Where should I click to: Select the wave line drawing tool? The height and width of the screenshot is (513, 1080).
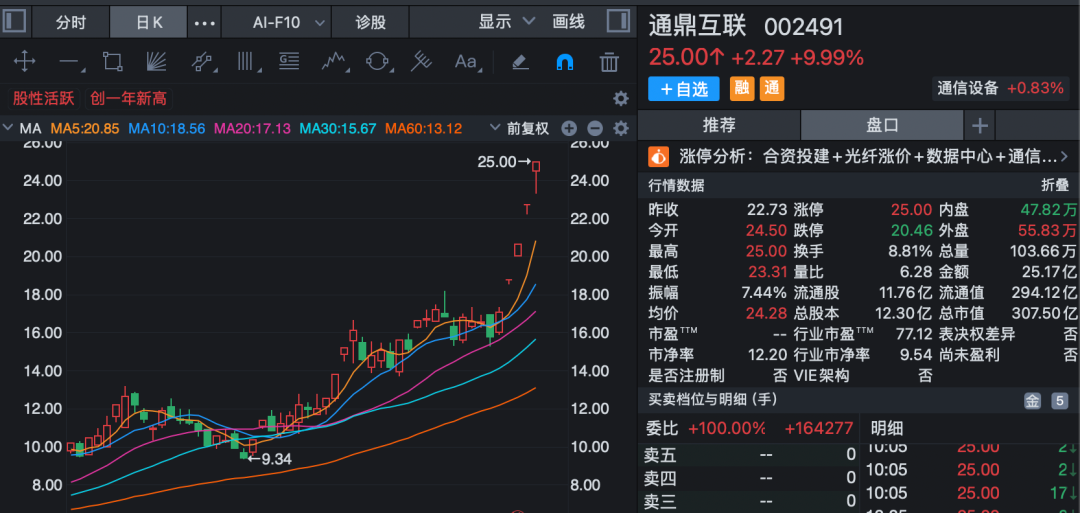pyautogui.click(x=333, y=62)
